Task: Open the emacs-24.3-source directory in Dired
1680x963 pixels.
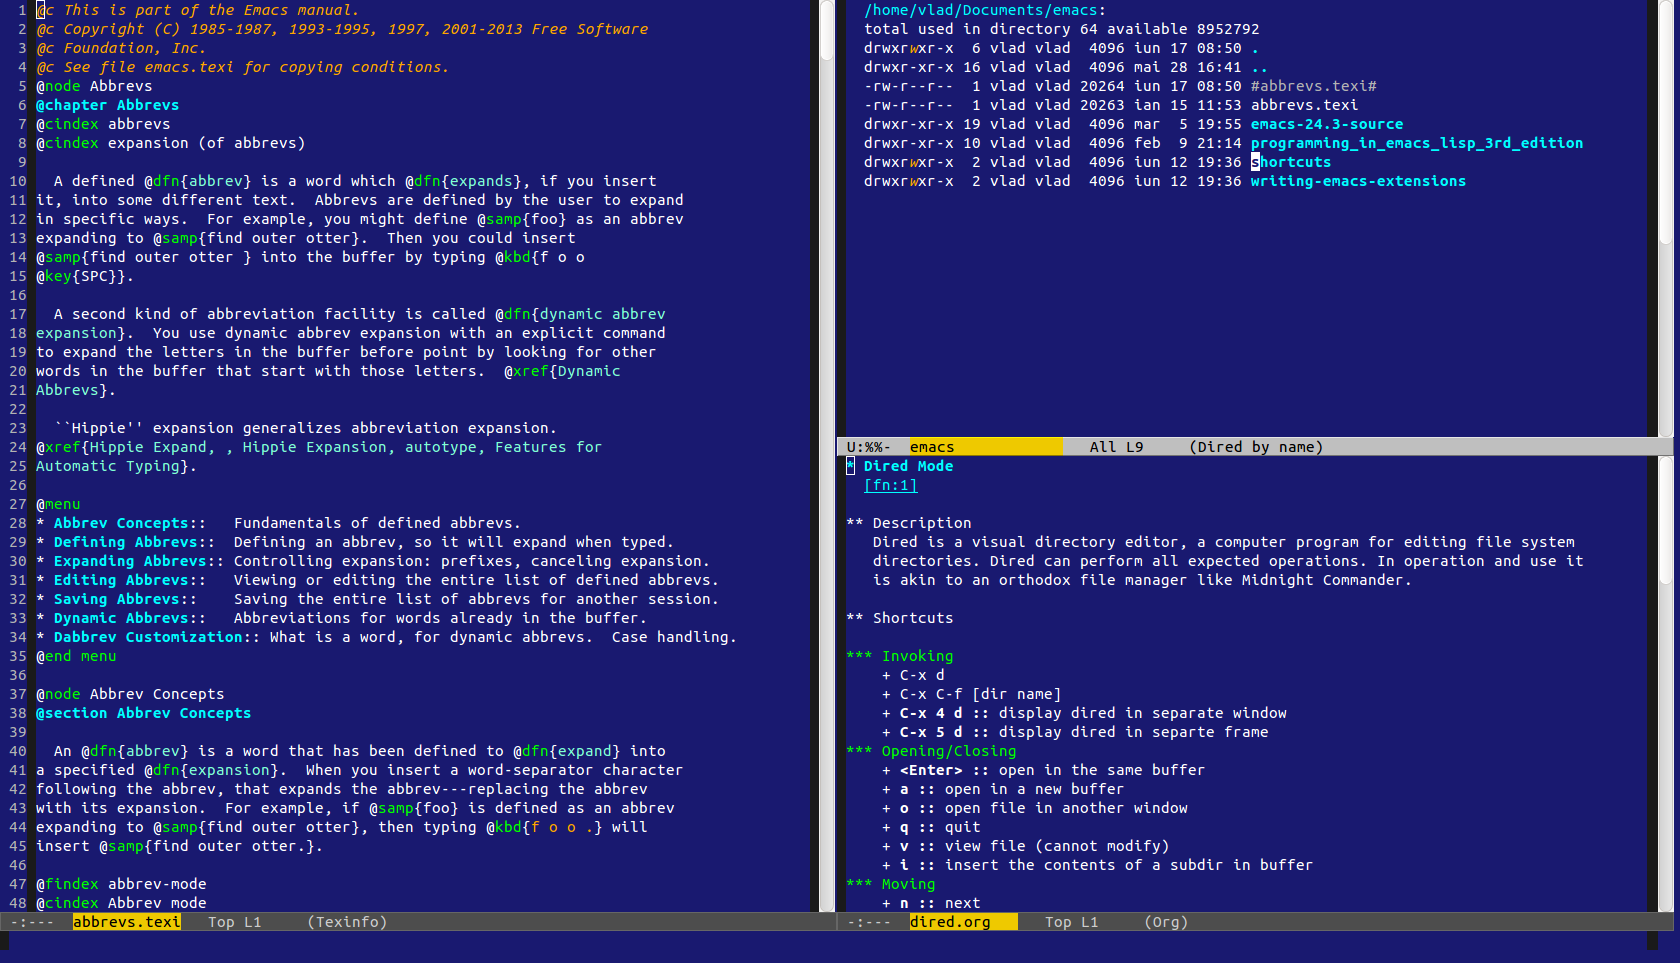Action: [x=1326, y=124]
